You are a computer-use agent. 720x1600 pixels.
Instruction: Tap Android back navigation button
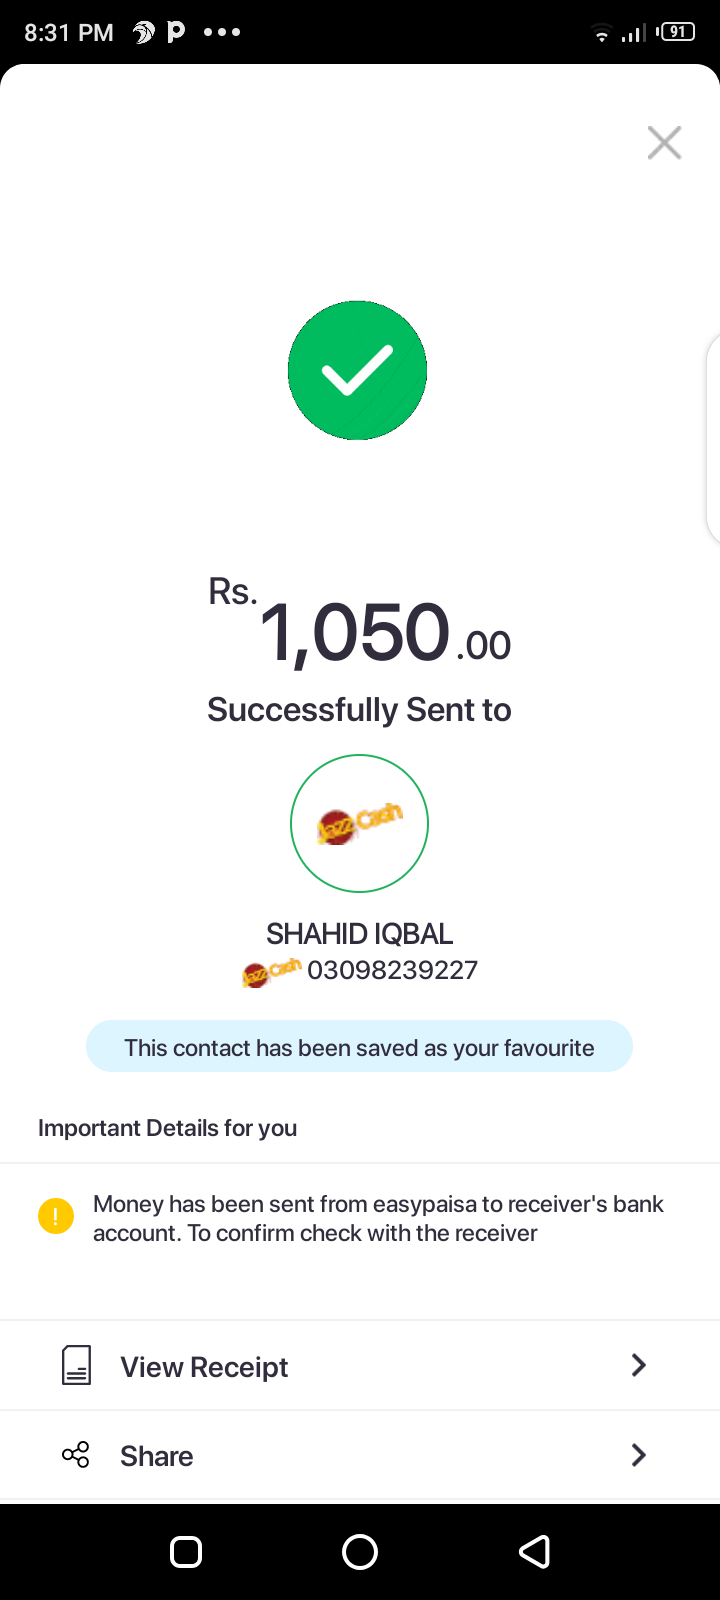coord(534,1552)
